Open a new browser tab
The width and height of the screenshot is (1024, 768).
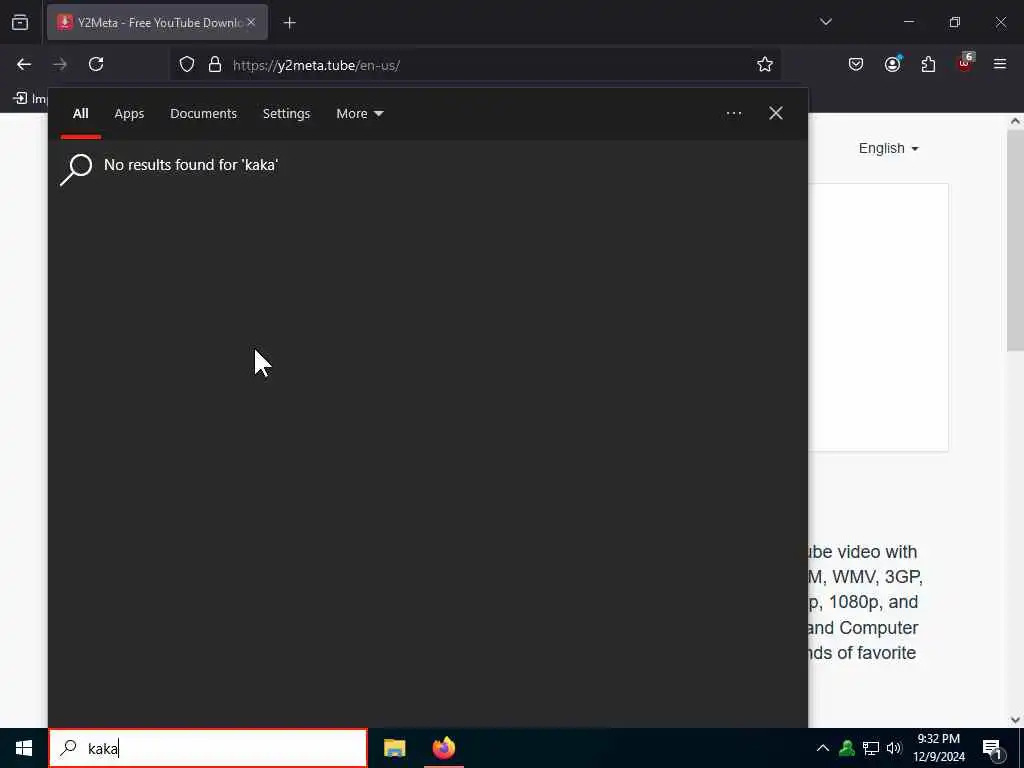click(x=289, y=23)
